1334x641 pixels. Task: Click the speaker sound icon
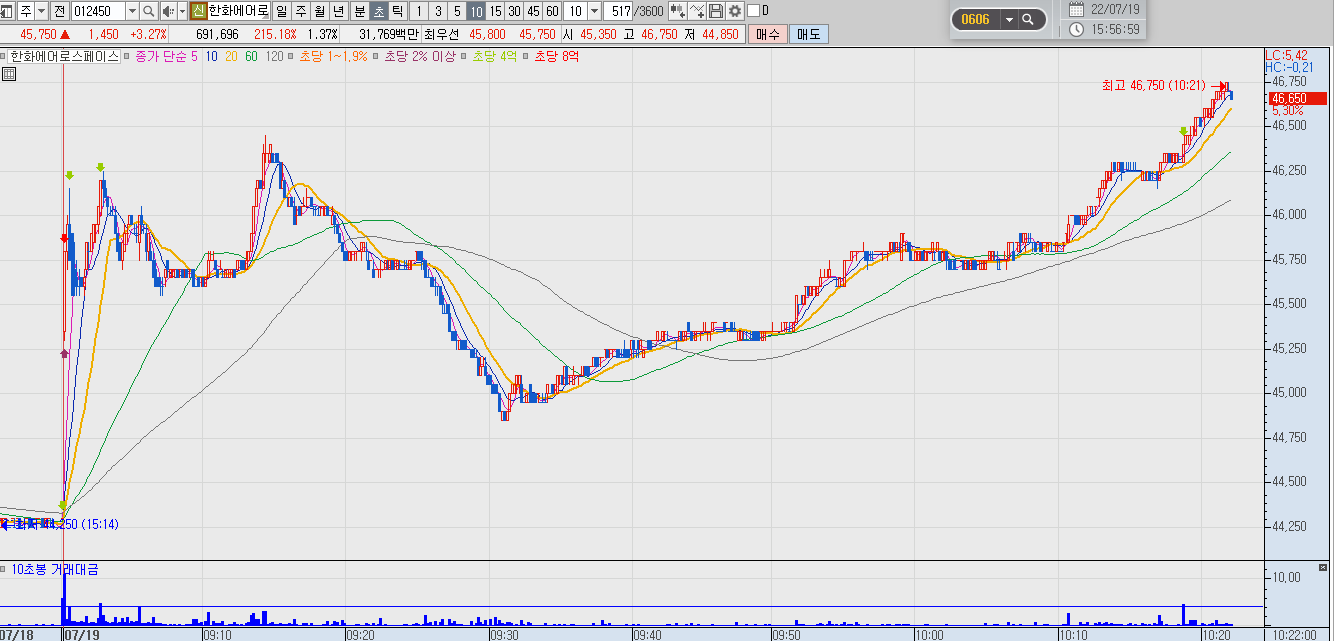pyautogui.click(x=168, y=11)
